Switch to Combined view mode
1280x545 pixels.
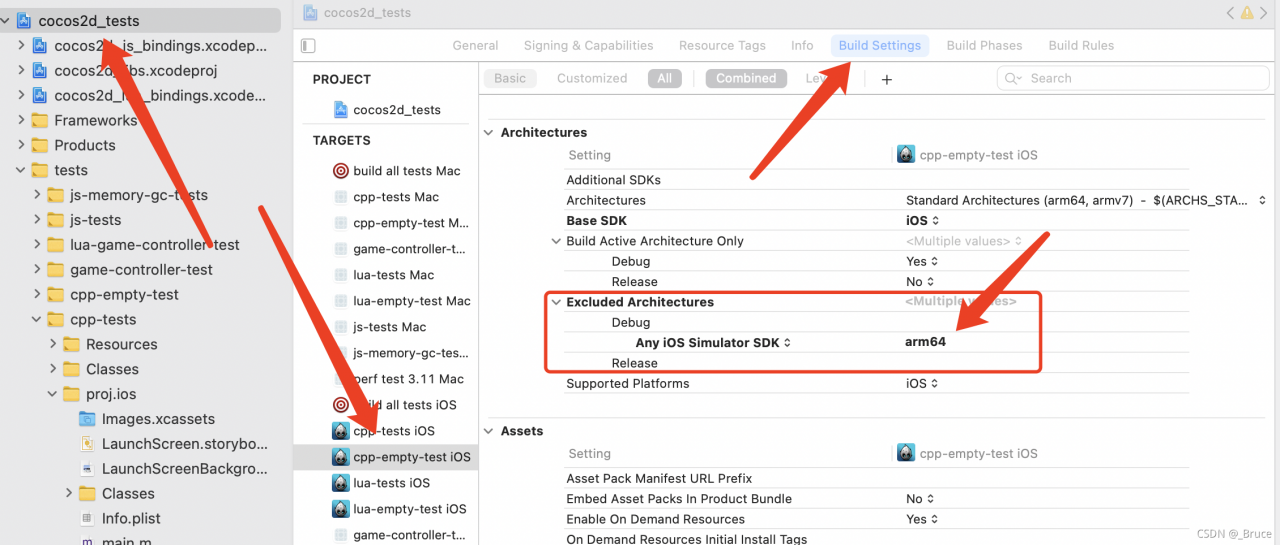click(x=746, y=78)
